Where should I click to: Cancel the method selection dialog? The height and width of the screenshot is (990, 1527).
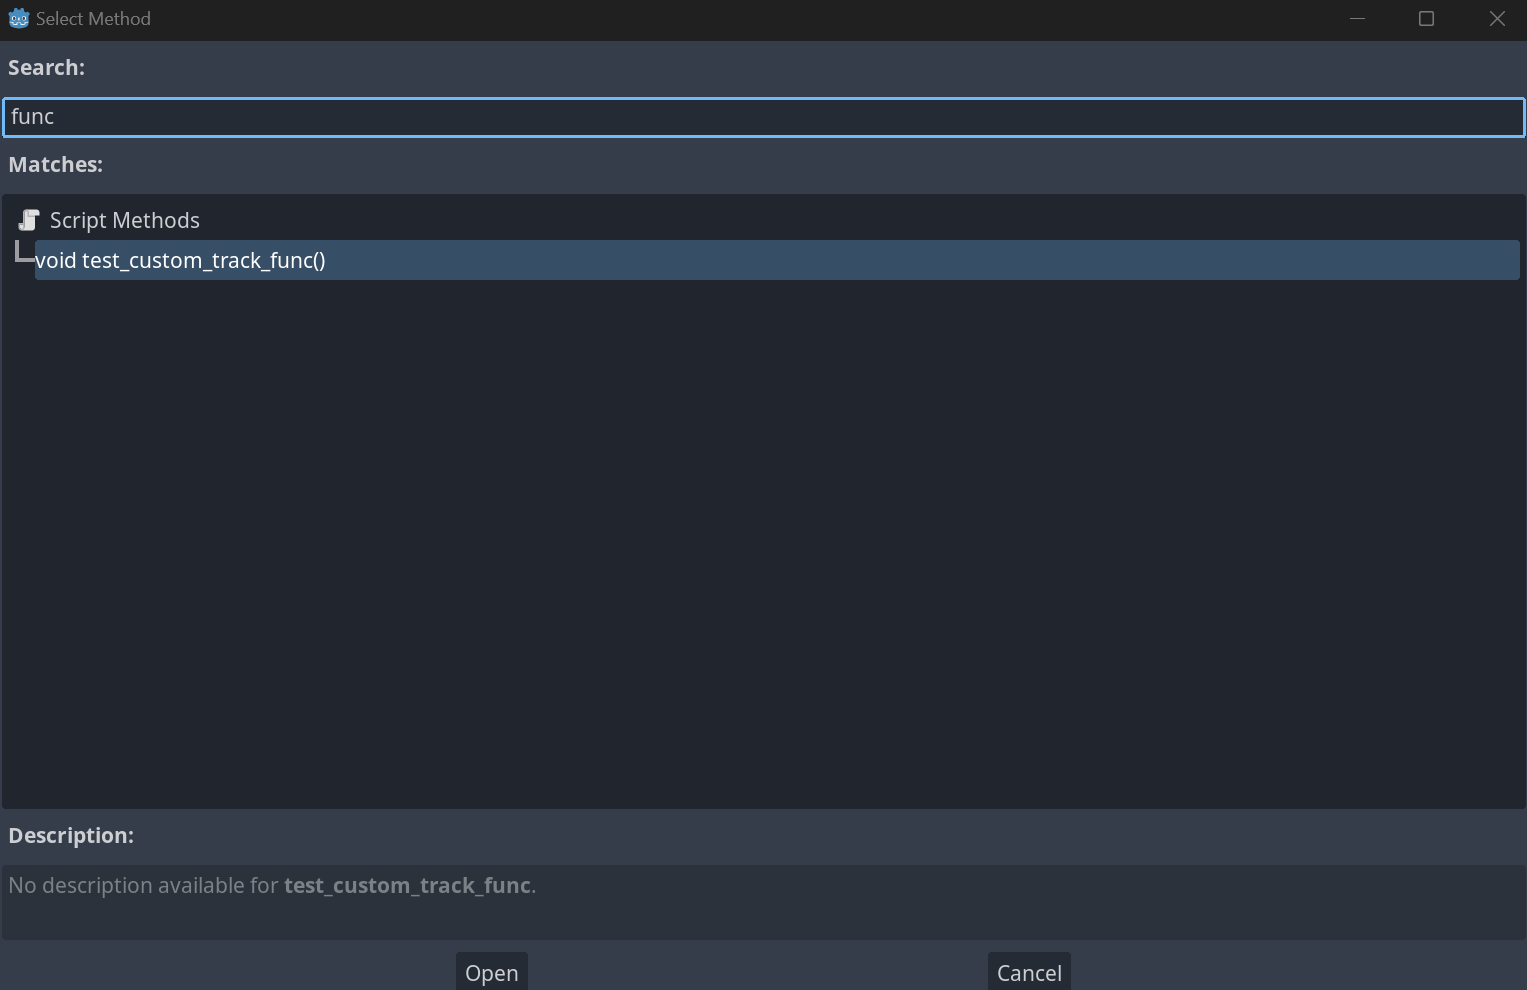point(1028,971)
